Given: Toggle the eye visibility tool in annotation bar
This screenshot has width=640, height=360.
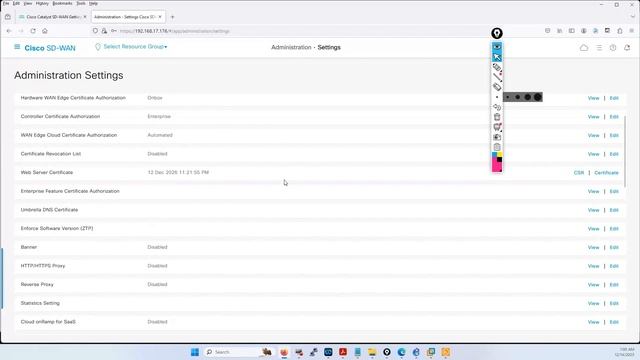Looking at the screenshot, I should click(497, 47).
